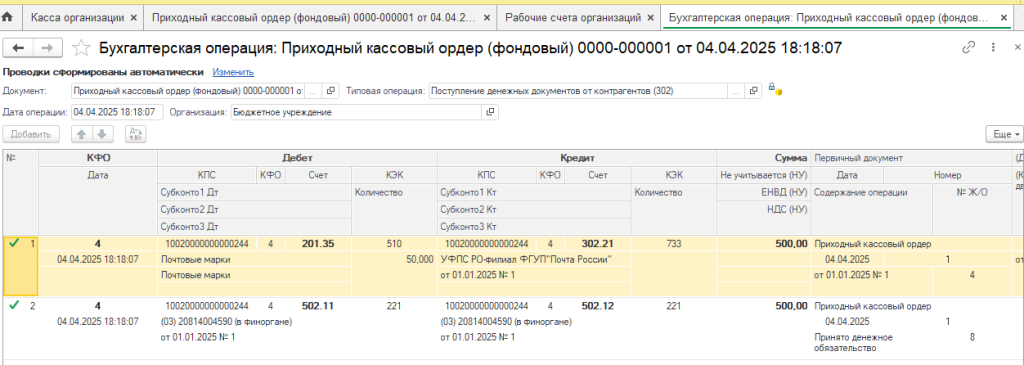Click the Сумма column header

click(x=763, y=158)
